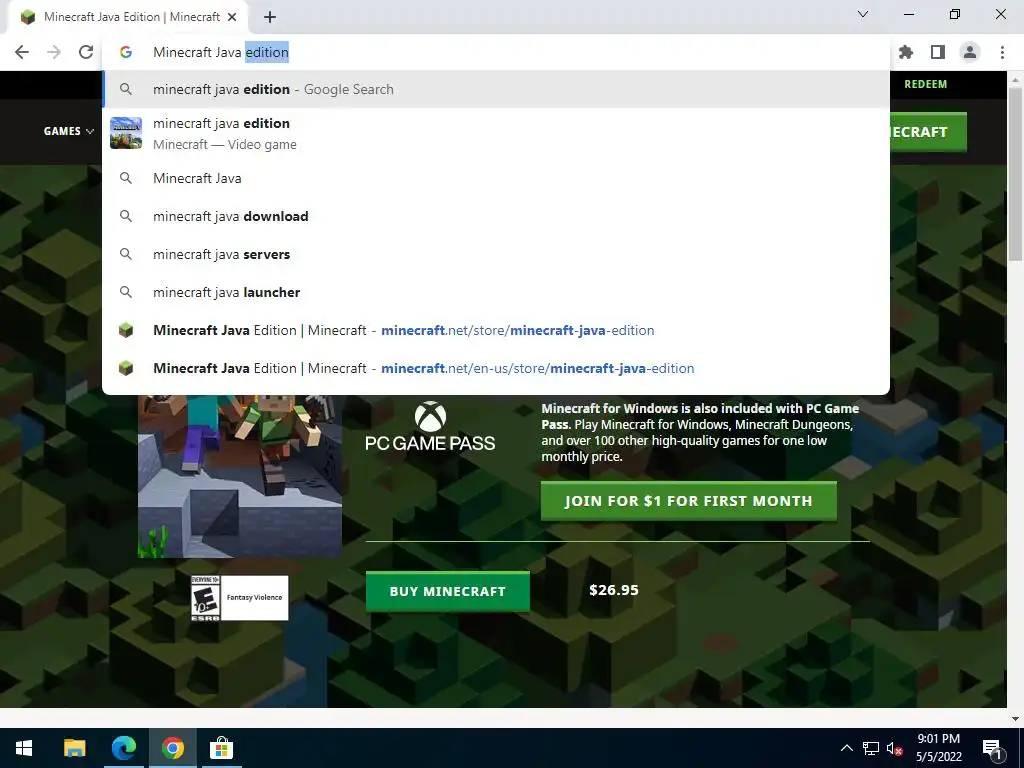Open a new tab with the plus button
The width and height of the screenshot is (1024, 768).
pos(270,18)
